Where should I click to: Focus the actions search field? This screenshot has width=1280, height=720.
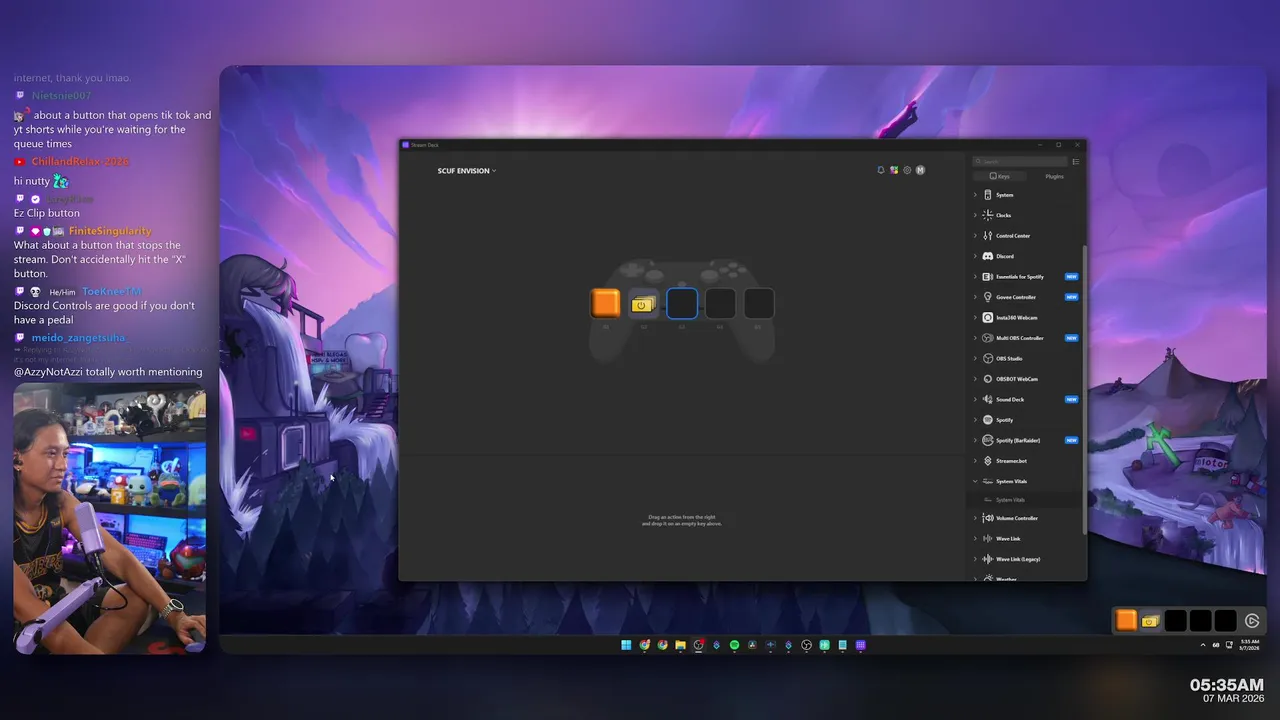pos(1021,161)
